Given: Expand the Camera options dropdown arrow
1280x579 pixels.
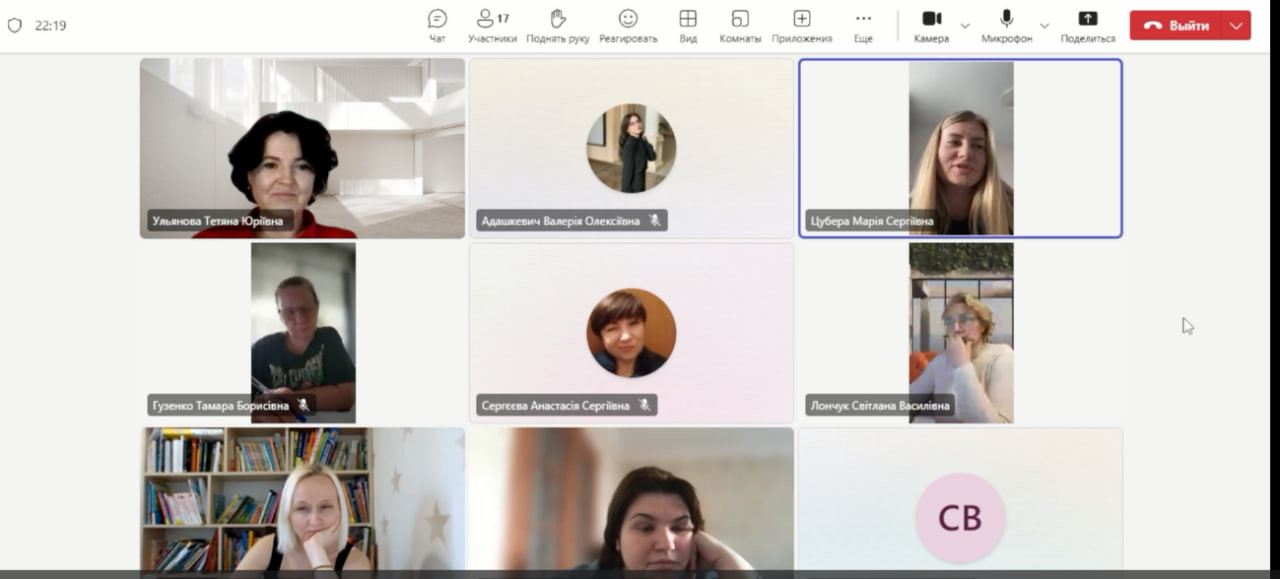Looking at the screenshot, I should click(x=965, y=26).
